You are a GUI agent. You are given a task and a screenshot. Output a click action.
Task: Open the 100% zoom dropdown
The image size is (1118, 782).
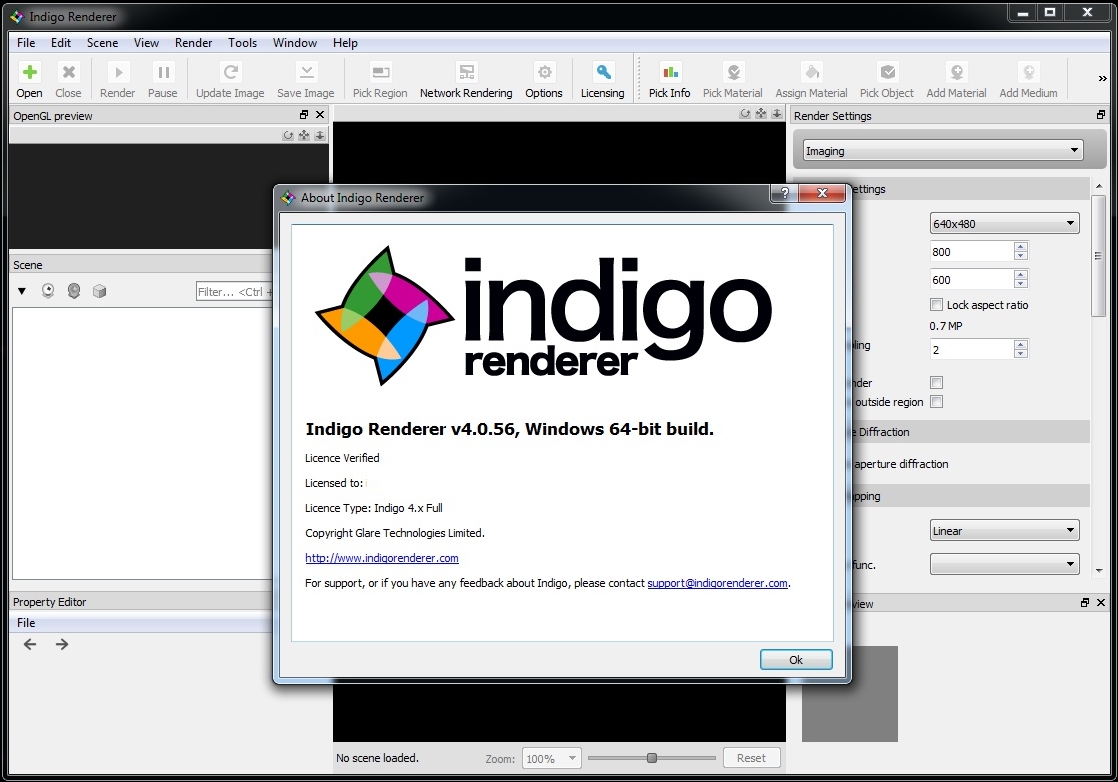[552, 758]
